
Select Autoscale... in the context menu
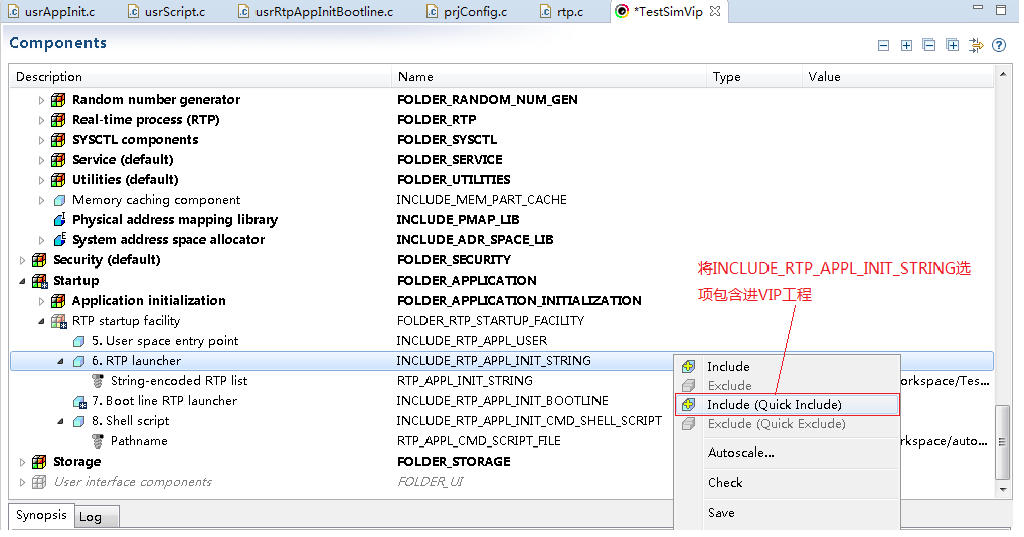(x=741, y=453)
